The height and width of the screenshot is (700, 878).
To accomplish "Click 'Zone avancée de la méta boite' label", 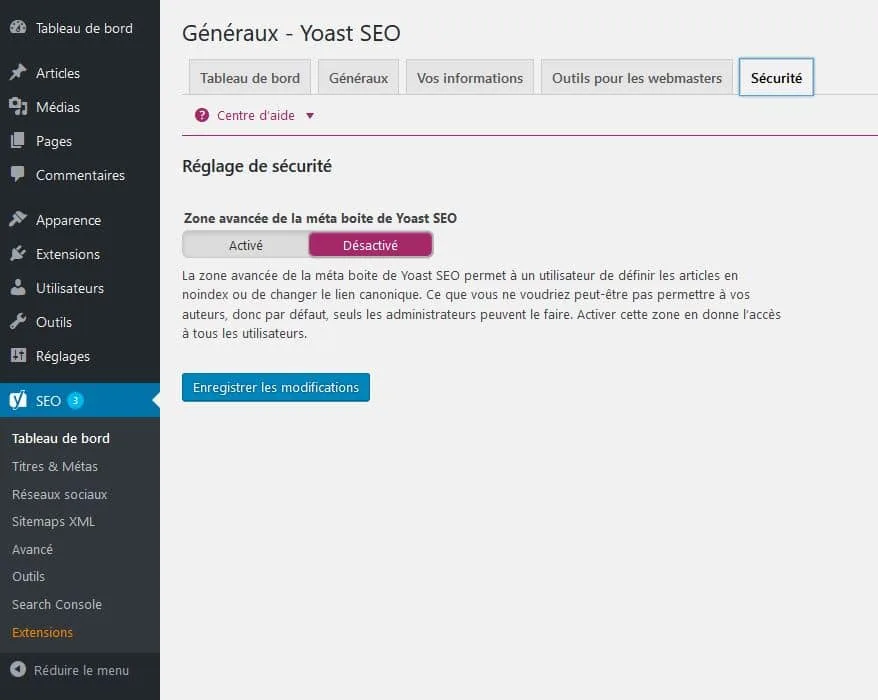I will coord(320,218).
